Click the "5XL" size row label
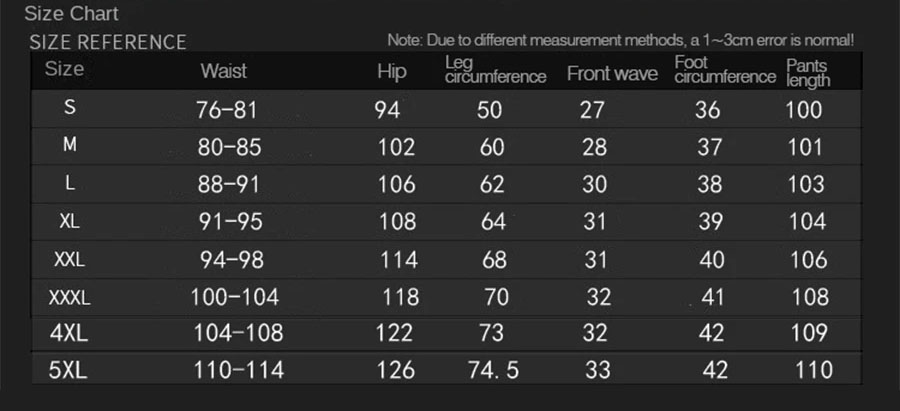The image size is (900, 411). [68, 370]
